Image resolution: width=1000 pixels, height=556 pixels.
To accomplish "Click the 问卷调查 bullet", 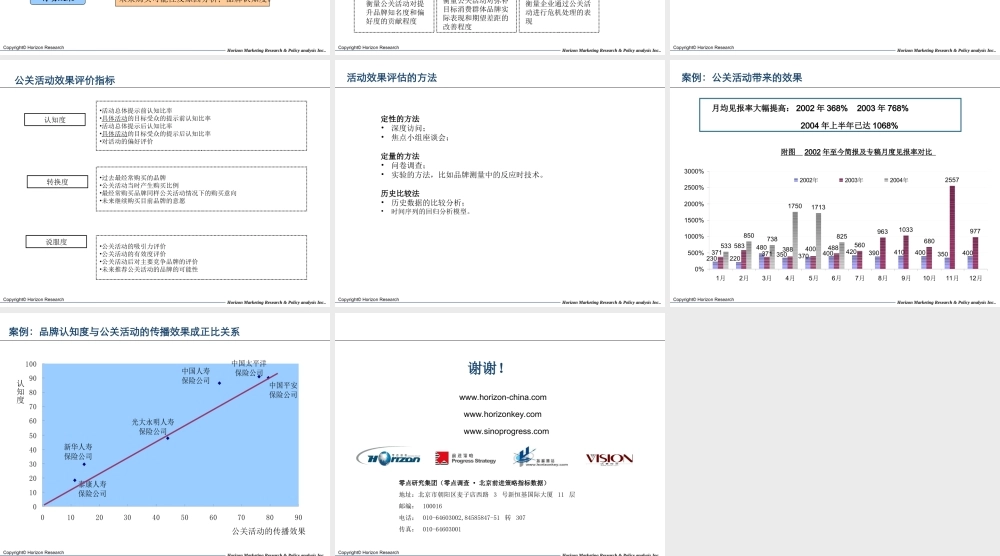I will (x=408, y=166).
